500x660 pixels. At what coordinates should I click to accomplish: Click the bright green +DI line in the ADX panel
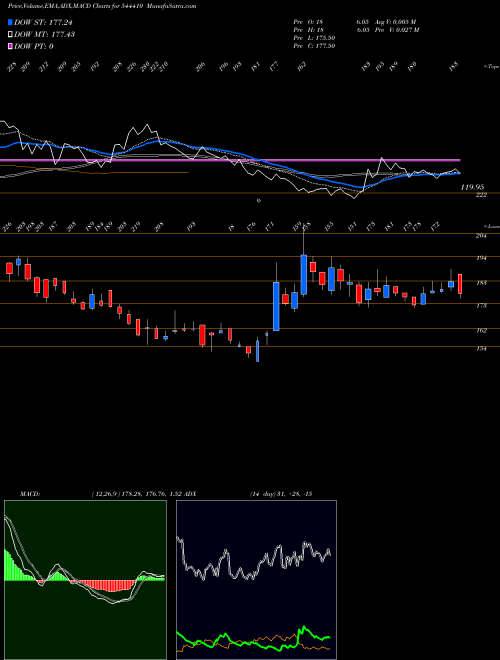coord(253,640)
